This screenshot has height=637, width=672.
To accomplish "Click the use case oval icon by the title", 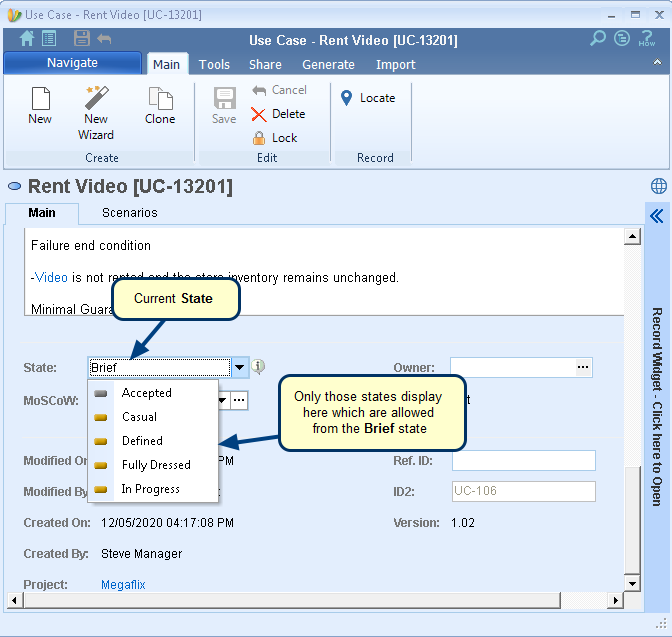I will (x=15, y=186).
